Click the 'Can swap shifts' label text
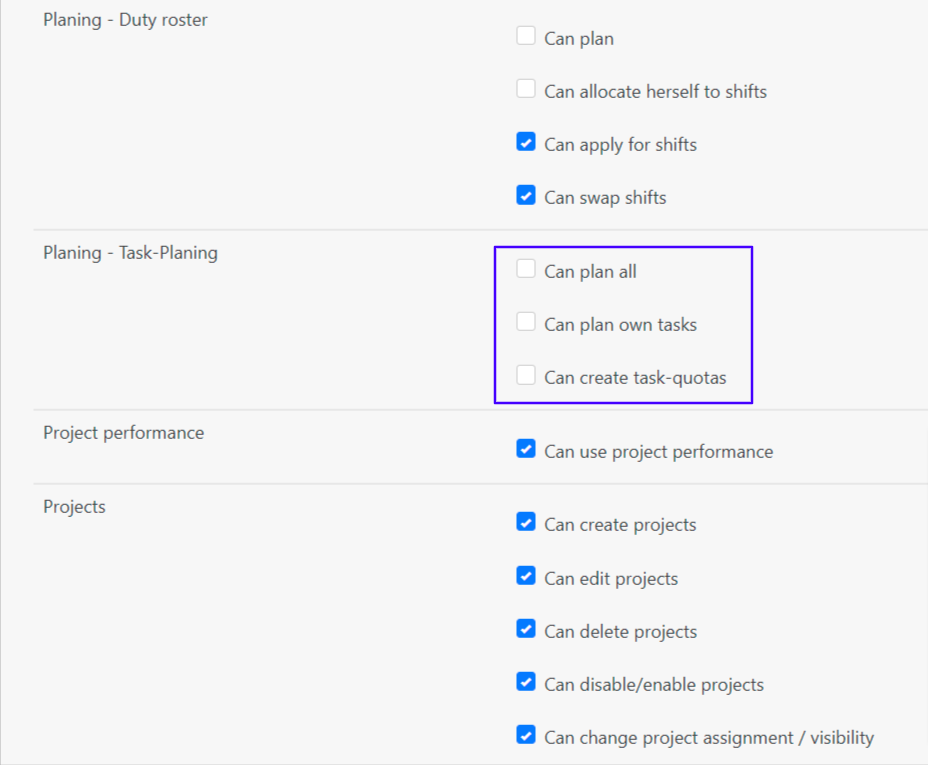928x765 pixels. pos(605,198)
